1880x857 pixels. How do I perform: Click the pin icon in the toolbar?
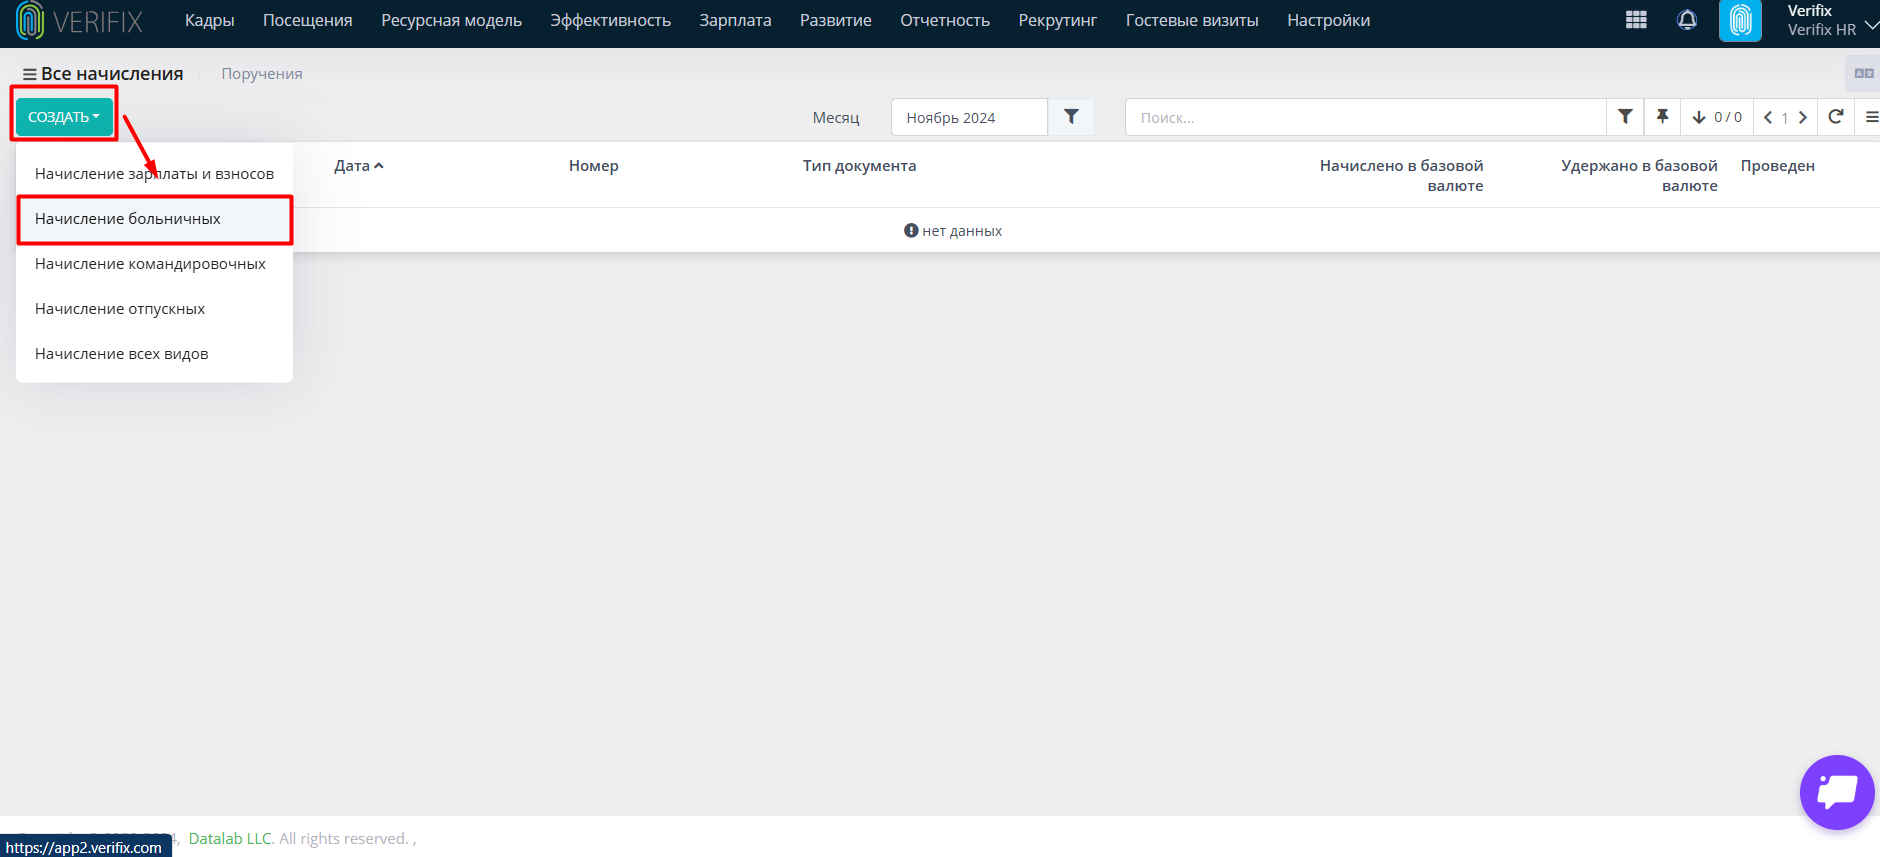[x=1662, y=117]
